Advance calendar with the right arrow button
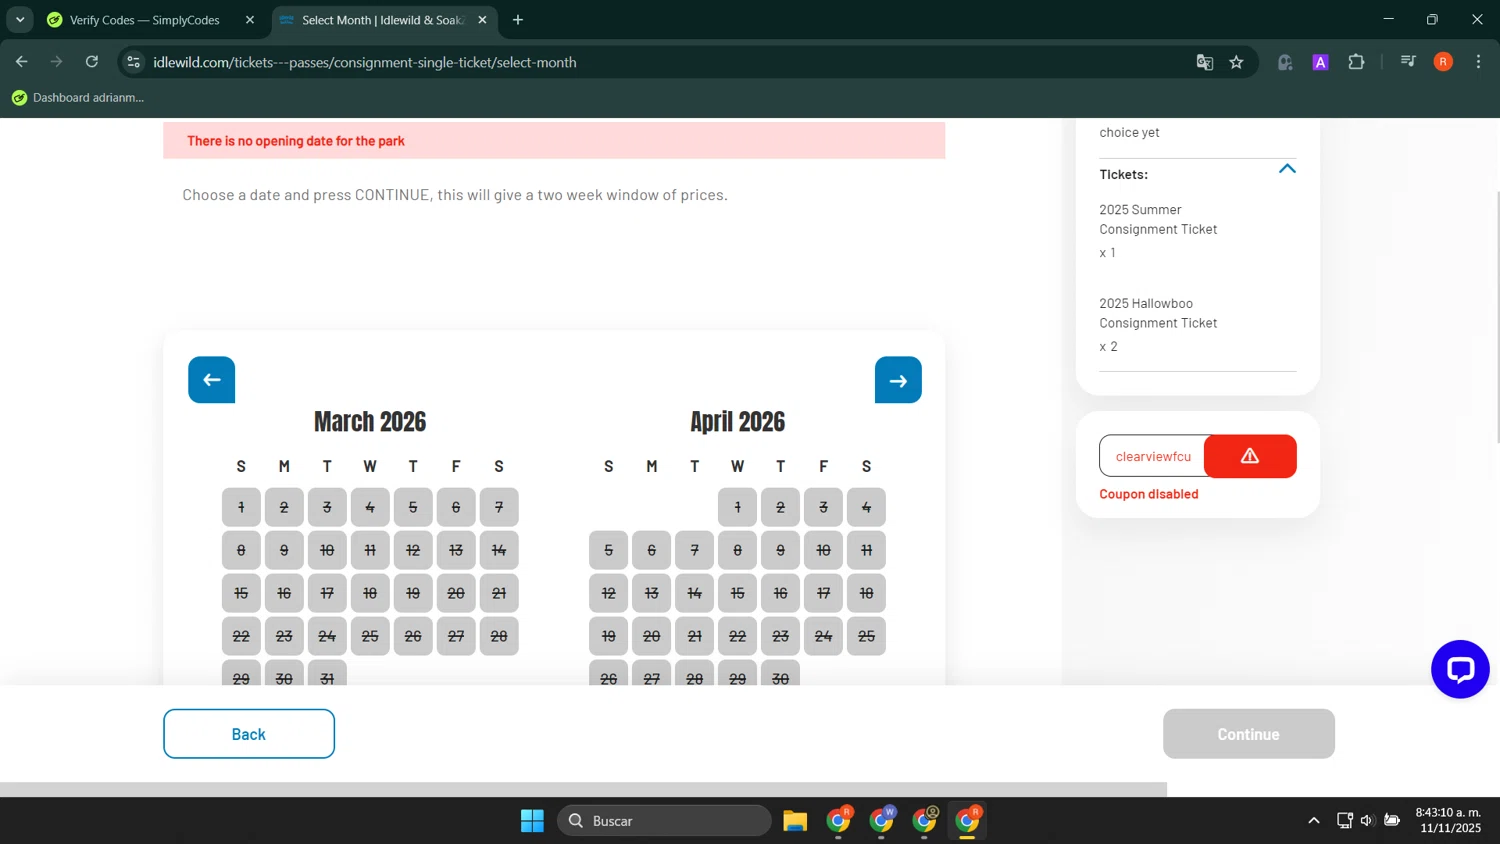The image size is (1500, 844). click(898, 380)
